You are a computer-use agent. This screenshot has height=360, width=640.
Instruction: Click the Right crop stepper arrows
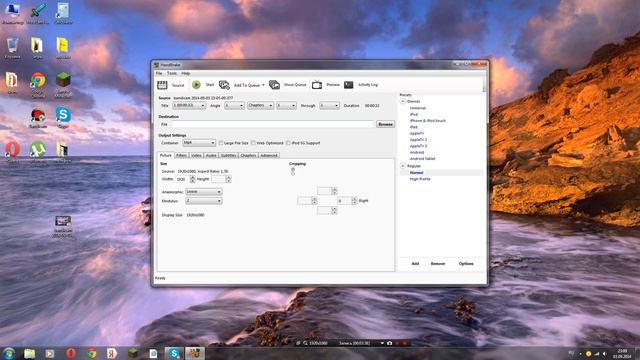coord(354,201)
